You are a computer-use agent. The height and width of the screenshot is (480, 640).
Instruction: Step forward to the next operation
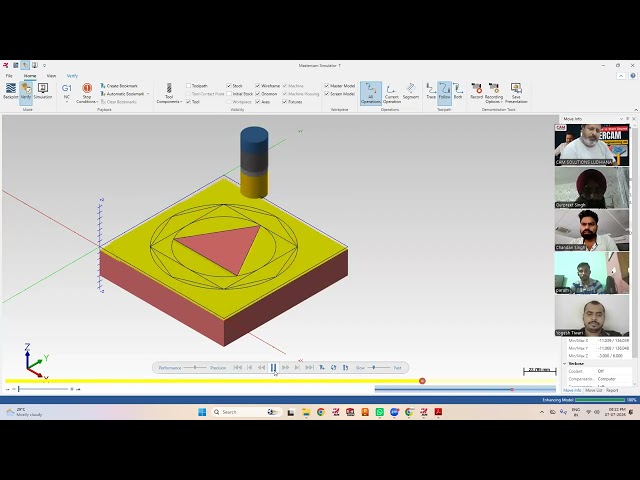[x=297, y=368]
